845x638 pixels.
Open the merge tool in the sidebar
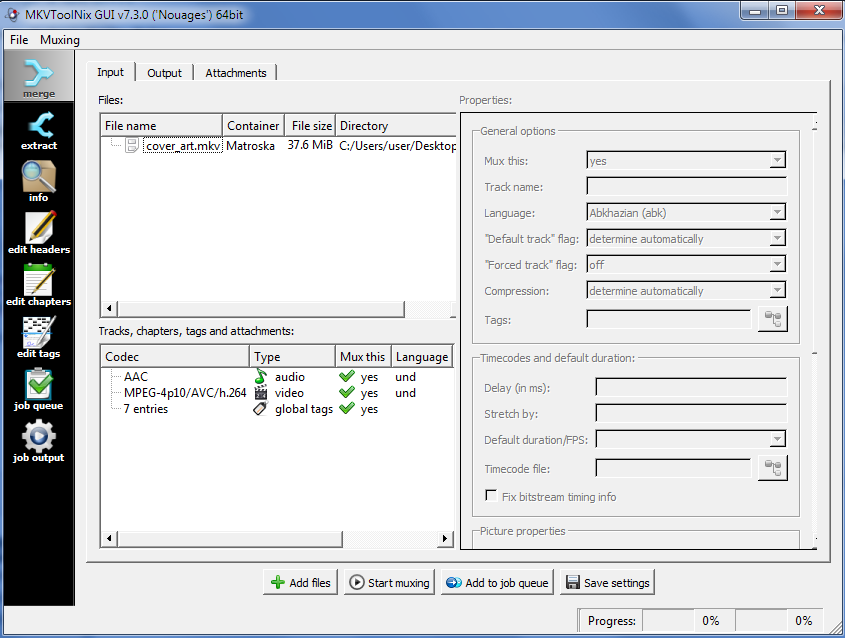pos(39,77)
